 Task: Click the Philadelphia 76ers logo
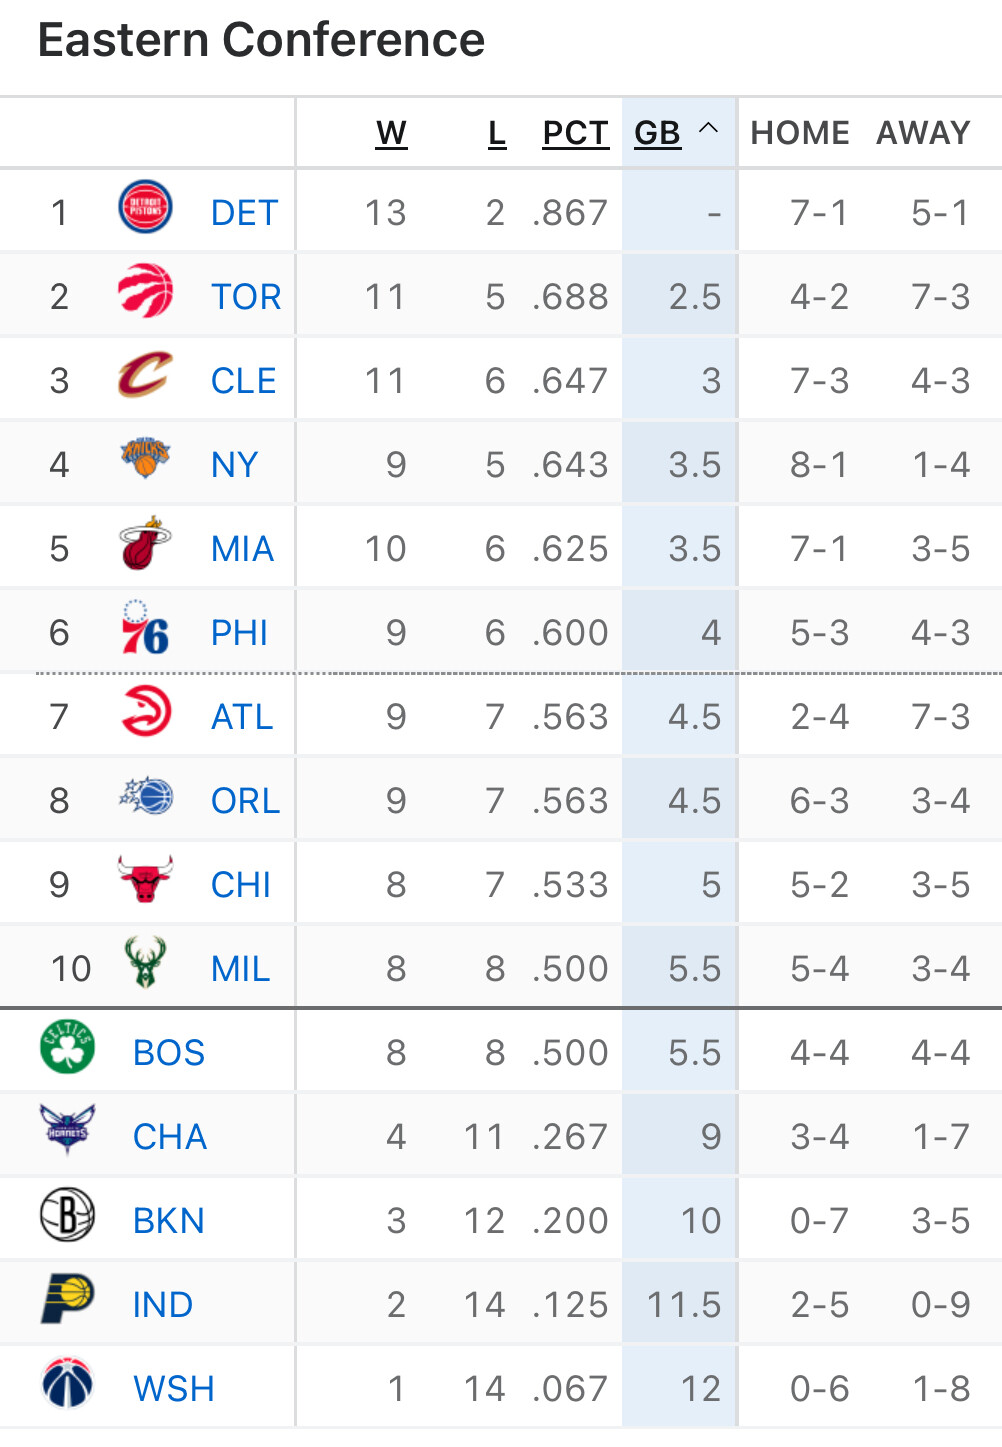point(145,628)
